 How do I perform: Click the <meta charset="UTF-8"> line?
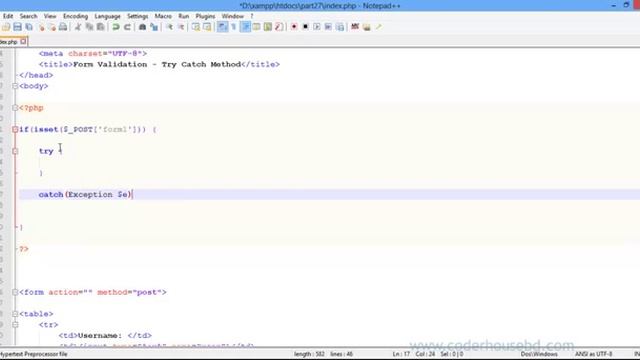tap(93, 53)
